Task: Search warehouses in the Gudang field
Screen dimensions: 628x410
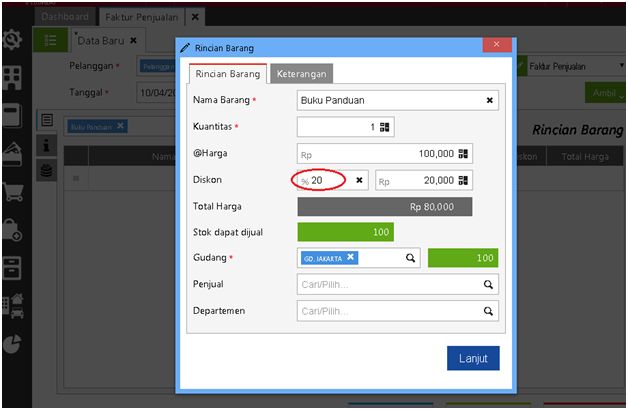Action: point(410,258)
